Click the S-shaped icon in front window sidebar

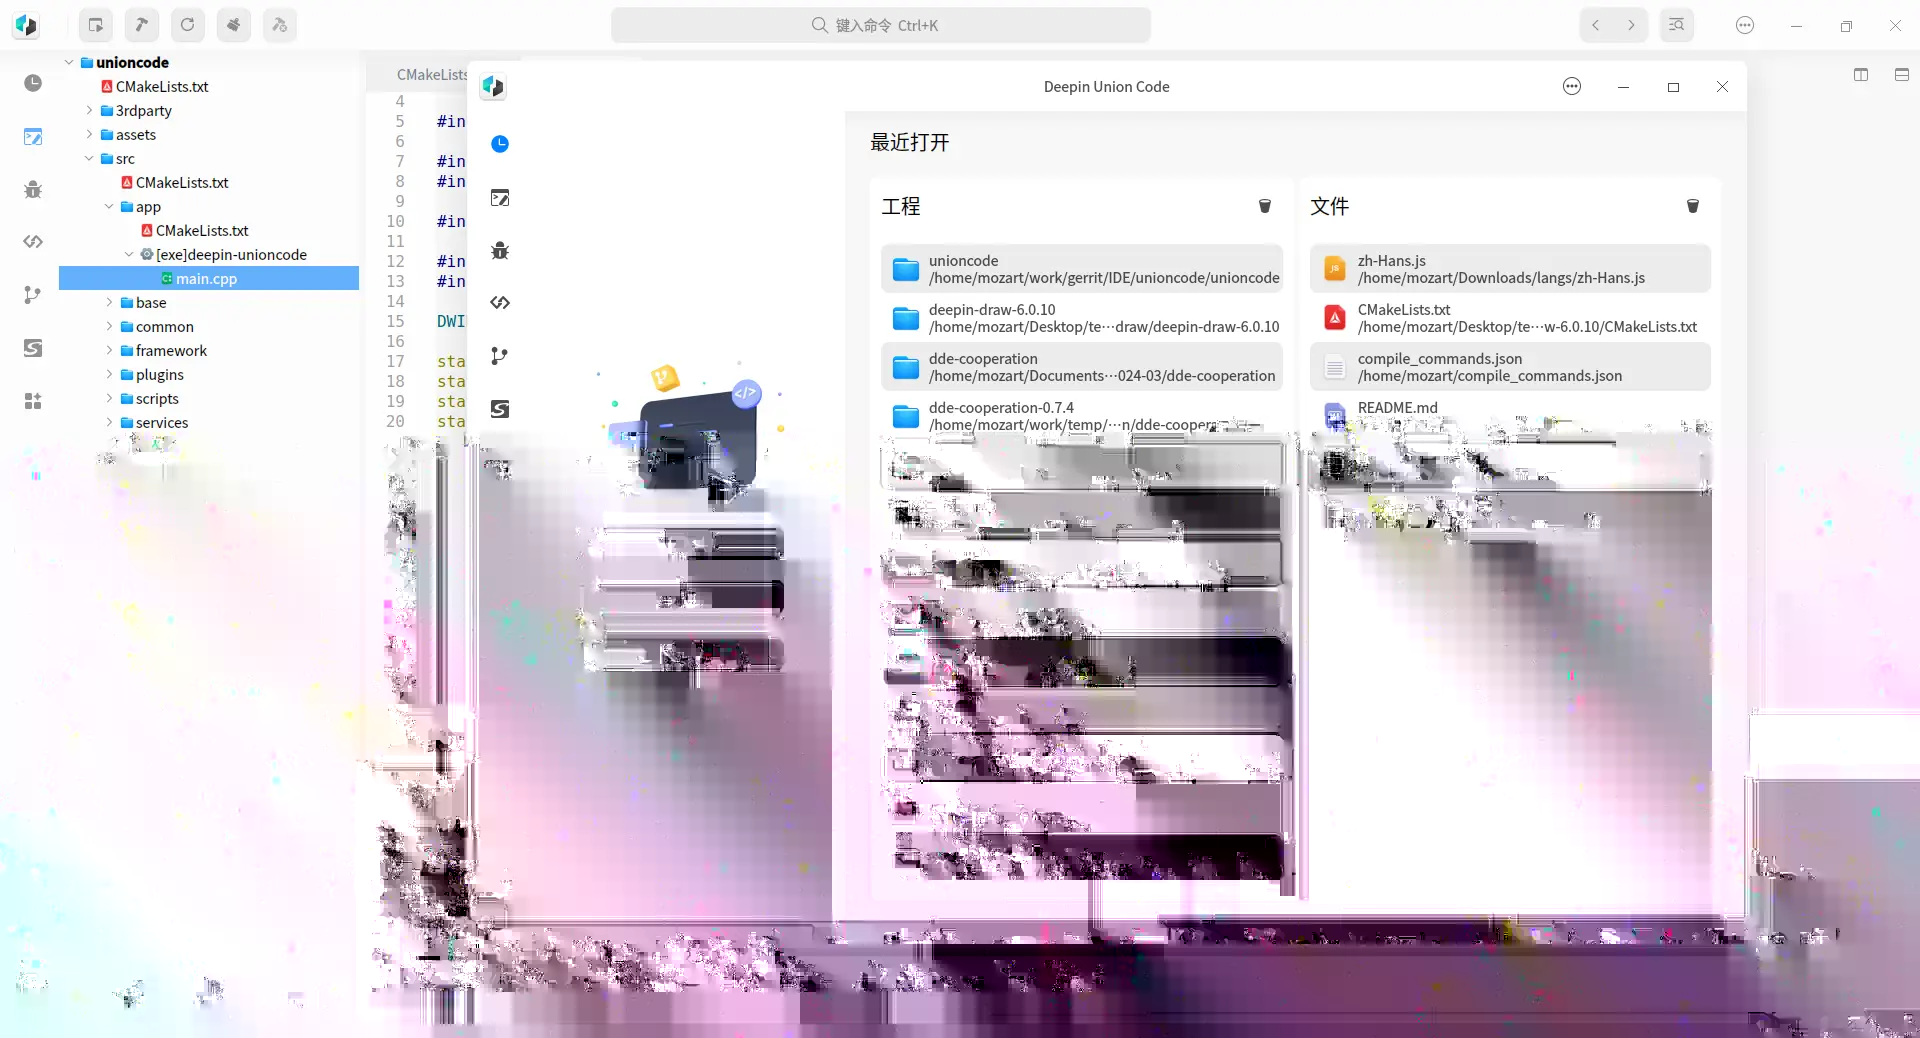tap(500, 409)
